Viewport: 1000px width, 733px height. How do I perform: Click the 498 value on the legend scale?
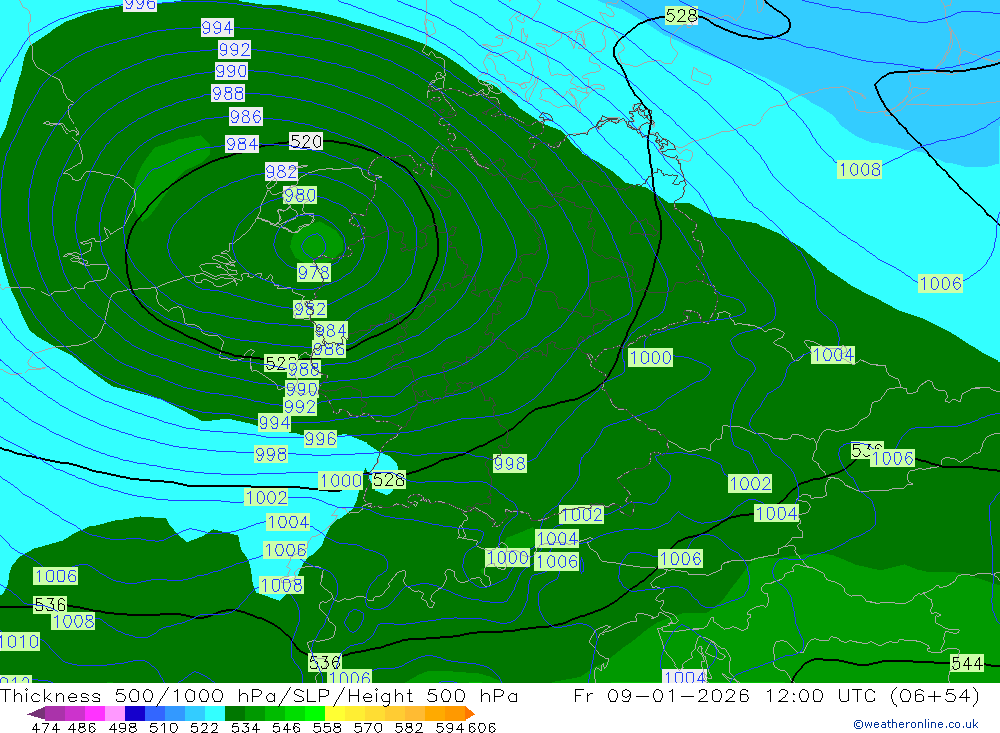[122, 727]
